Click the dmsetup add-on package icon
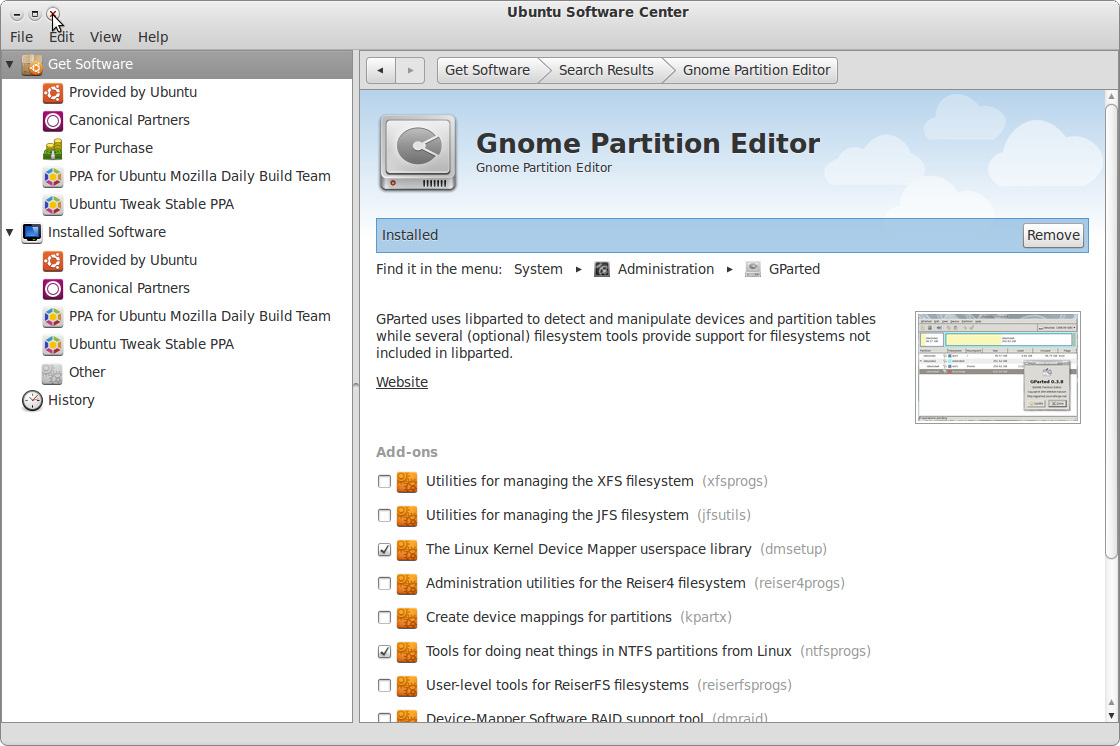Viewport: 1120px width, 746px height. 407,549
